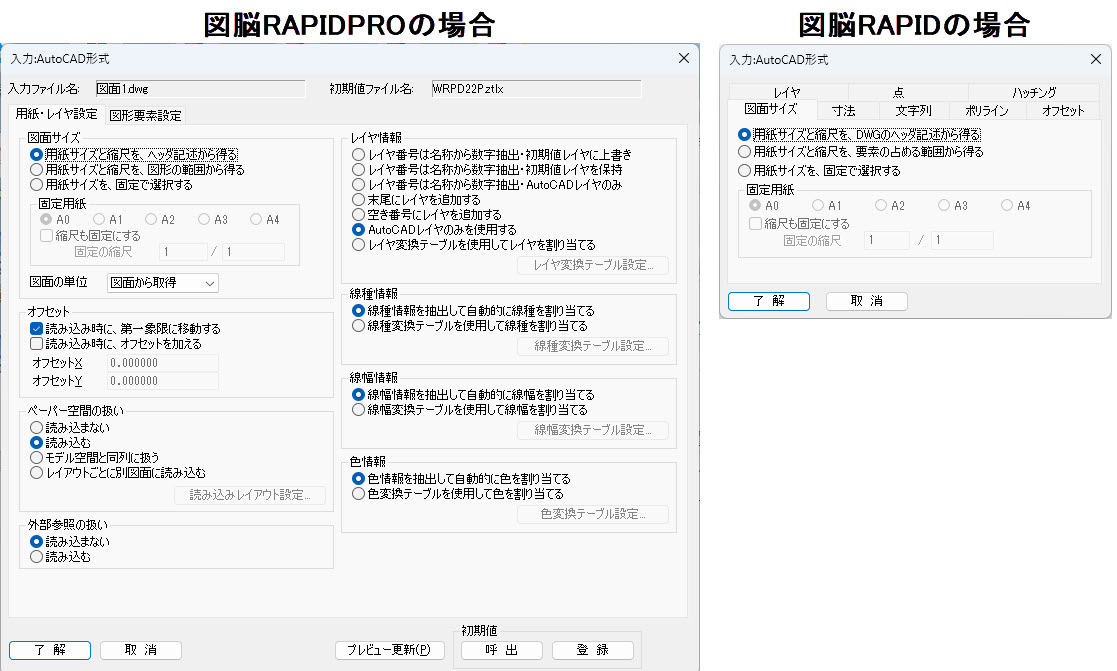Image resolution: width=1117 pixels, height=671 pixels.
Task: Switch to 図形要素設定 tab in RAPIDPRO dialog
Action: tap(145, 115)
